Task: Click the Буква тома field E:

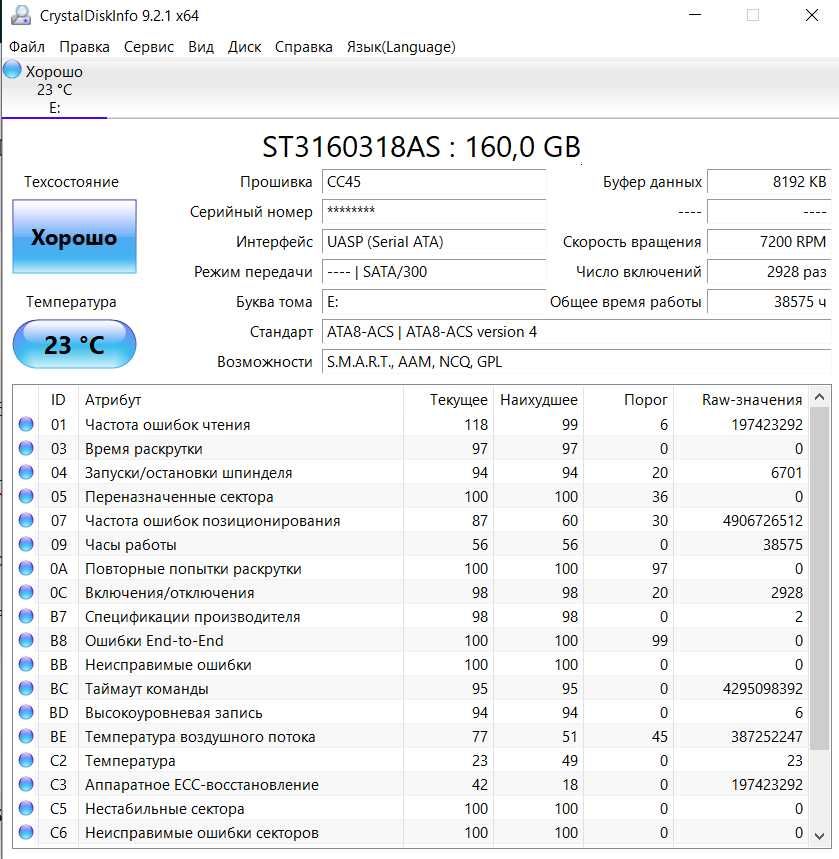Action: tap(433, 302)
